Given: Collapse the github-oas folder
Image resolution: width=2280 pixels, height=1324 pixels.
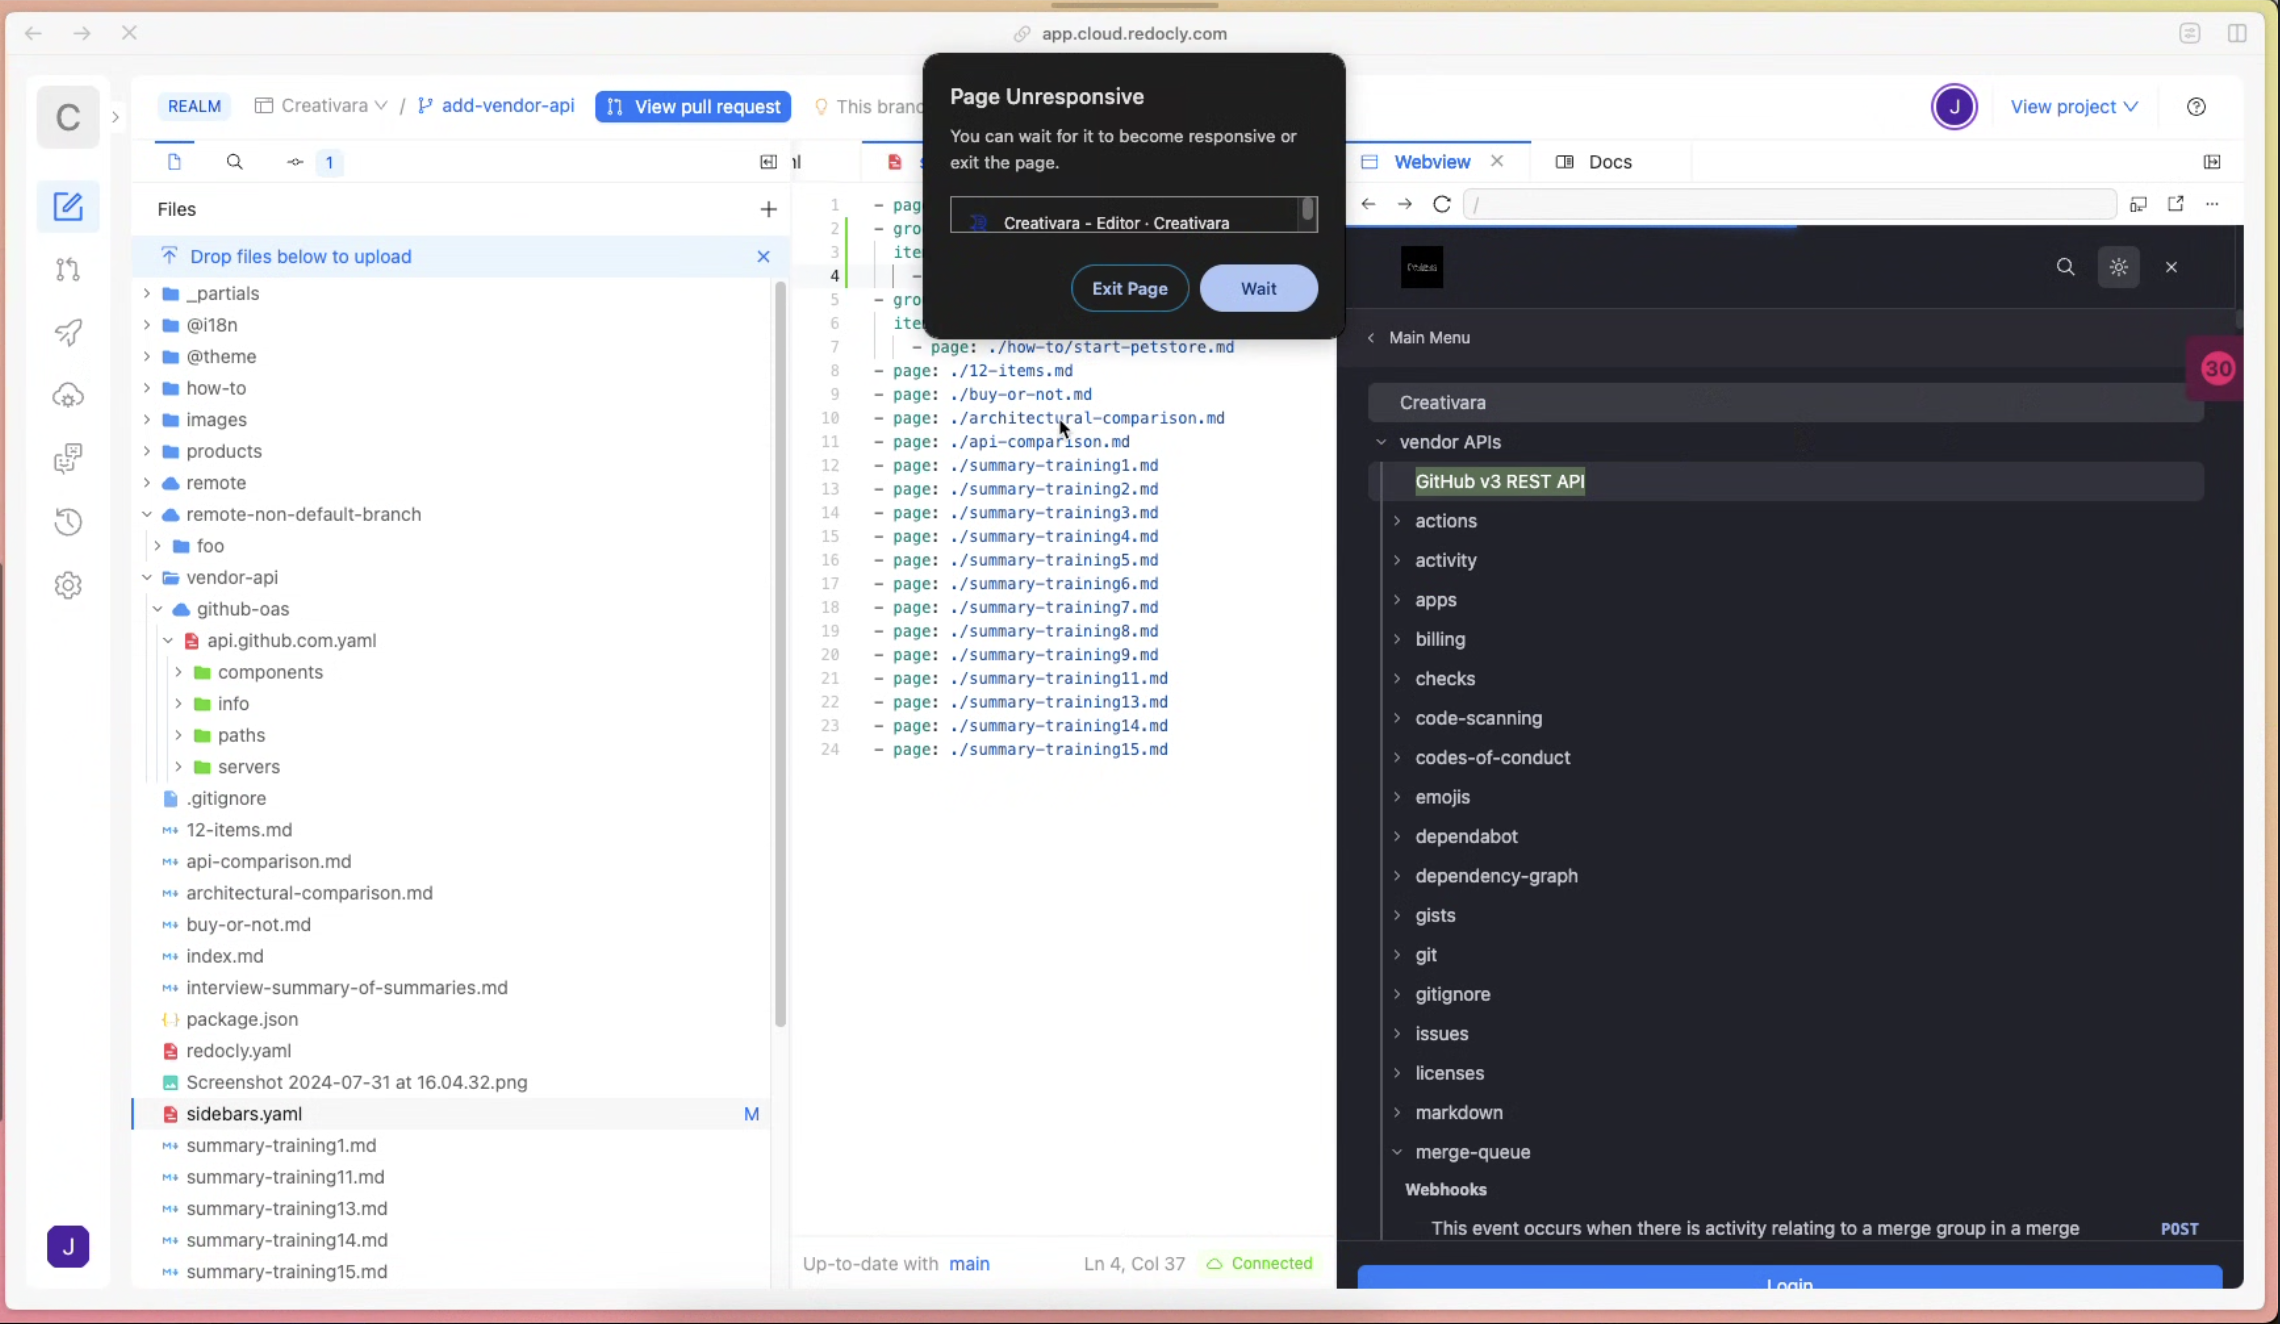Looking at the screenshot, I should (x=157, y=609).
